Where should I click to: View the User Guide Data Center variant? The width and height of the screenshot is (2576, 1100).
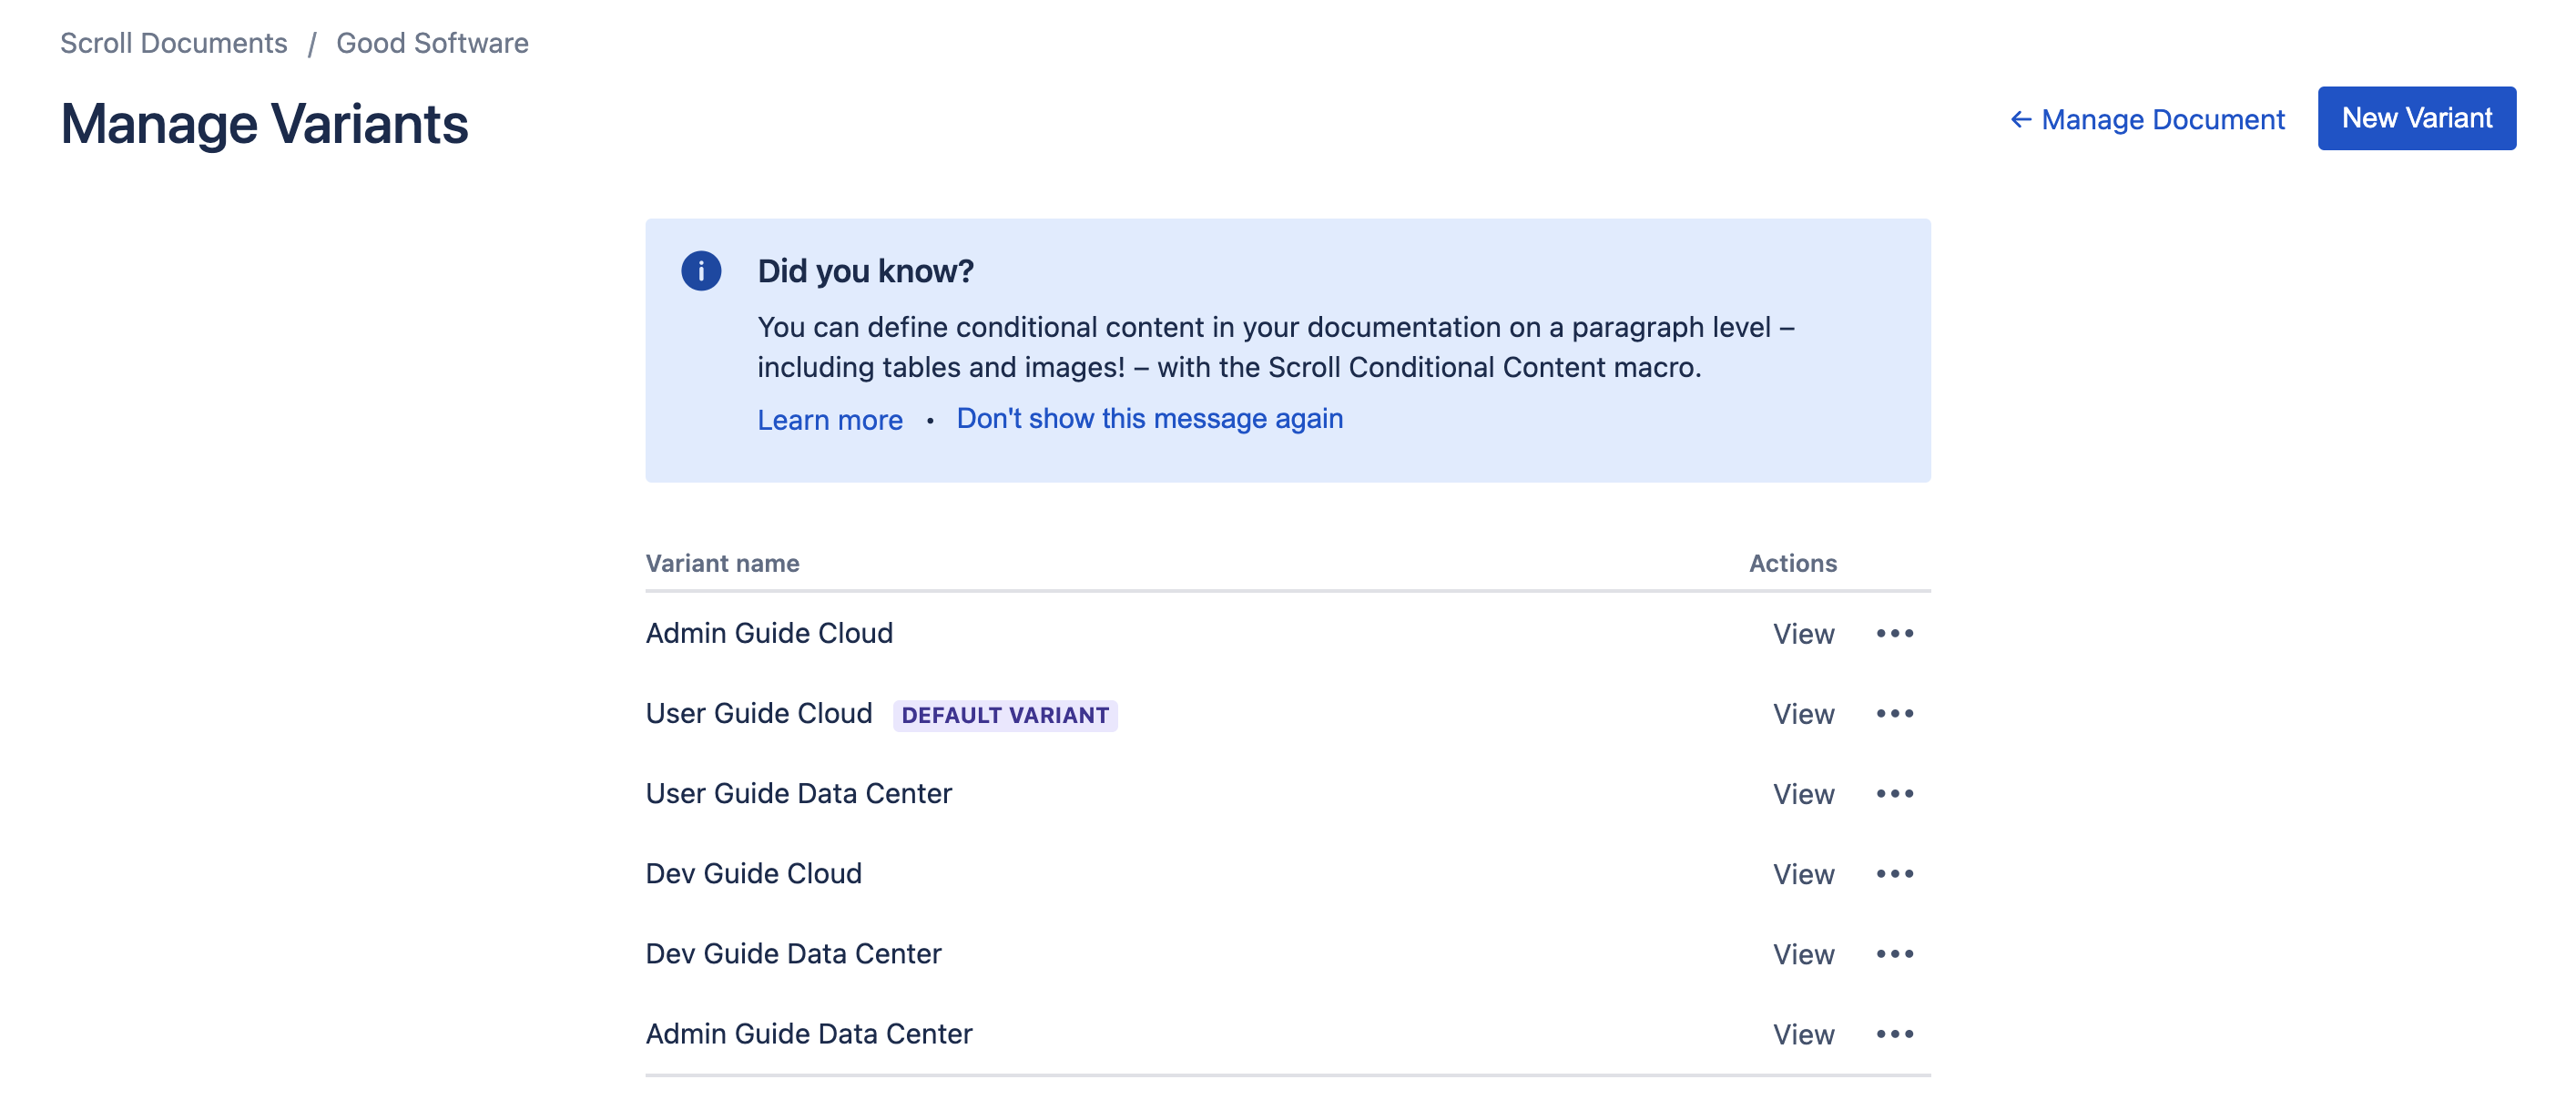point(1803,794)
